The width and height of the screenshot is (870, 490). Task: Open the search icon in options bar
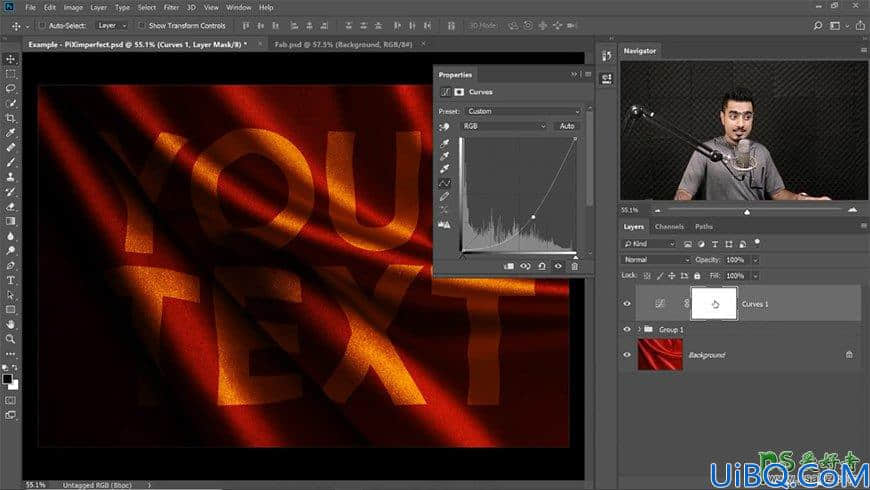[x=817, y=26]
